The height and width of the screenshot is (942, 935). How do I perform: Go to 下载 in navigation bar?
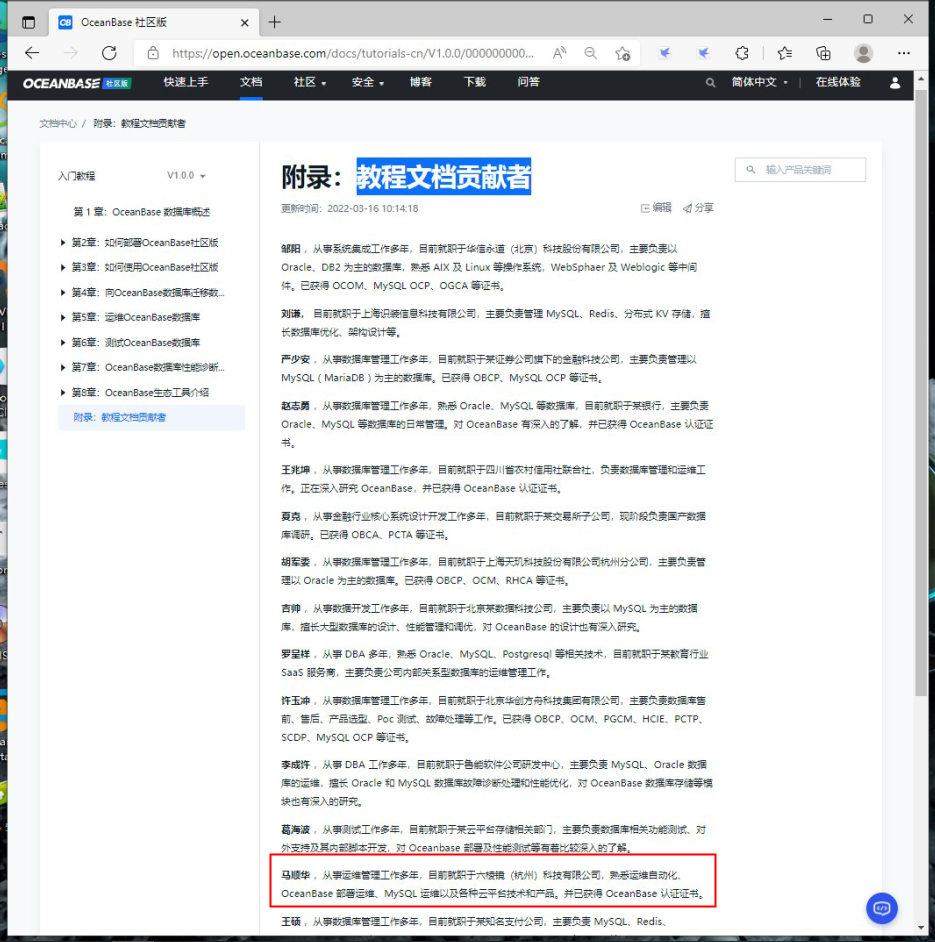[475, 82]
